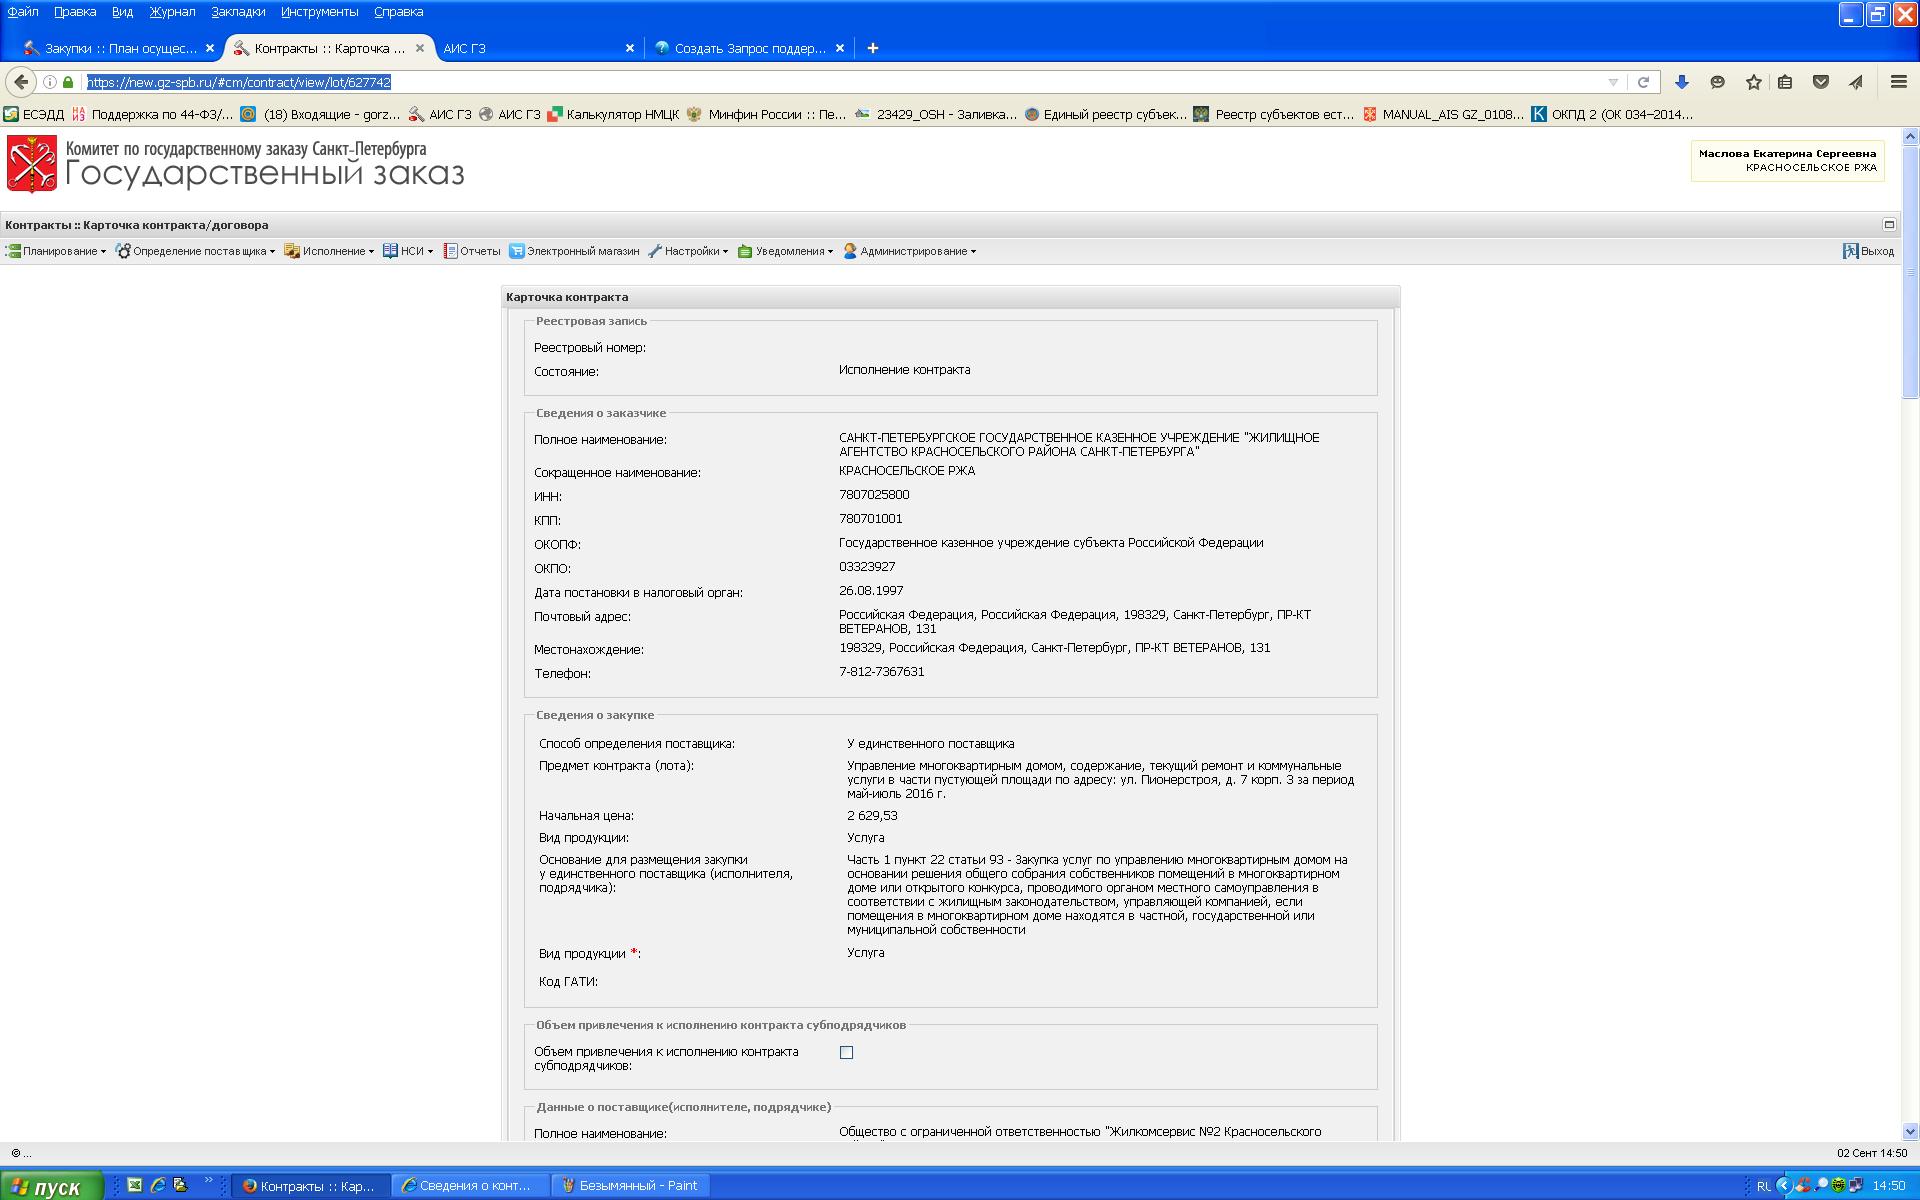Toggle the subcontractors involvement checkbox
1920x1200 pixels.
tap(847, 1052)
